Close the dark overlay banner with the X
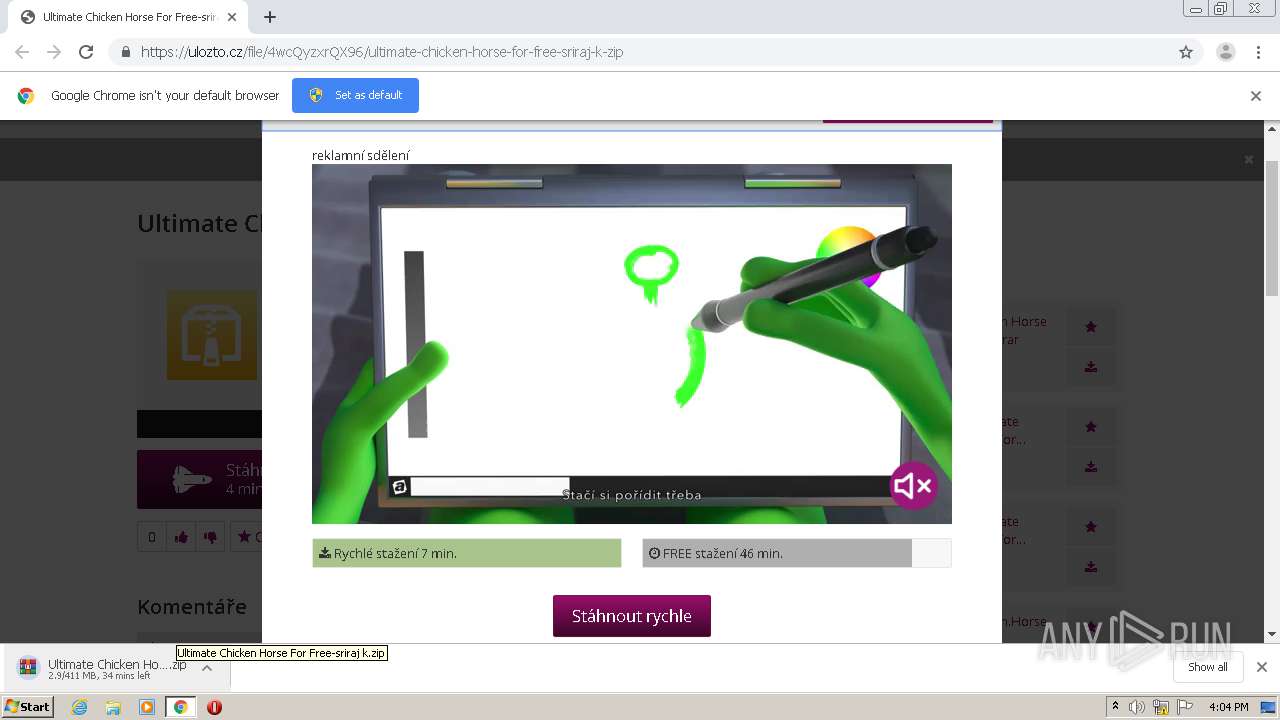This screenshot has width=1280, height=720. click(x=1248, y=160)
